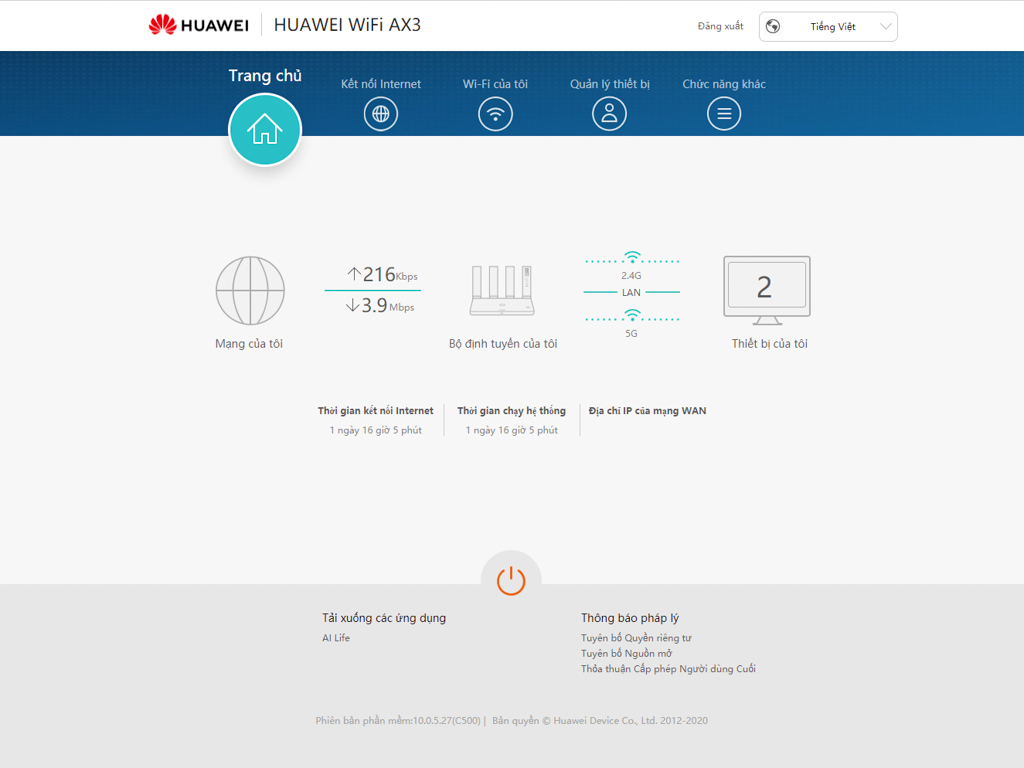1024x768 pixels.
Task: Open the Wi-Fi của tôi wireless icon
Action: pos(495,114)
